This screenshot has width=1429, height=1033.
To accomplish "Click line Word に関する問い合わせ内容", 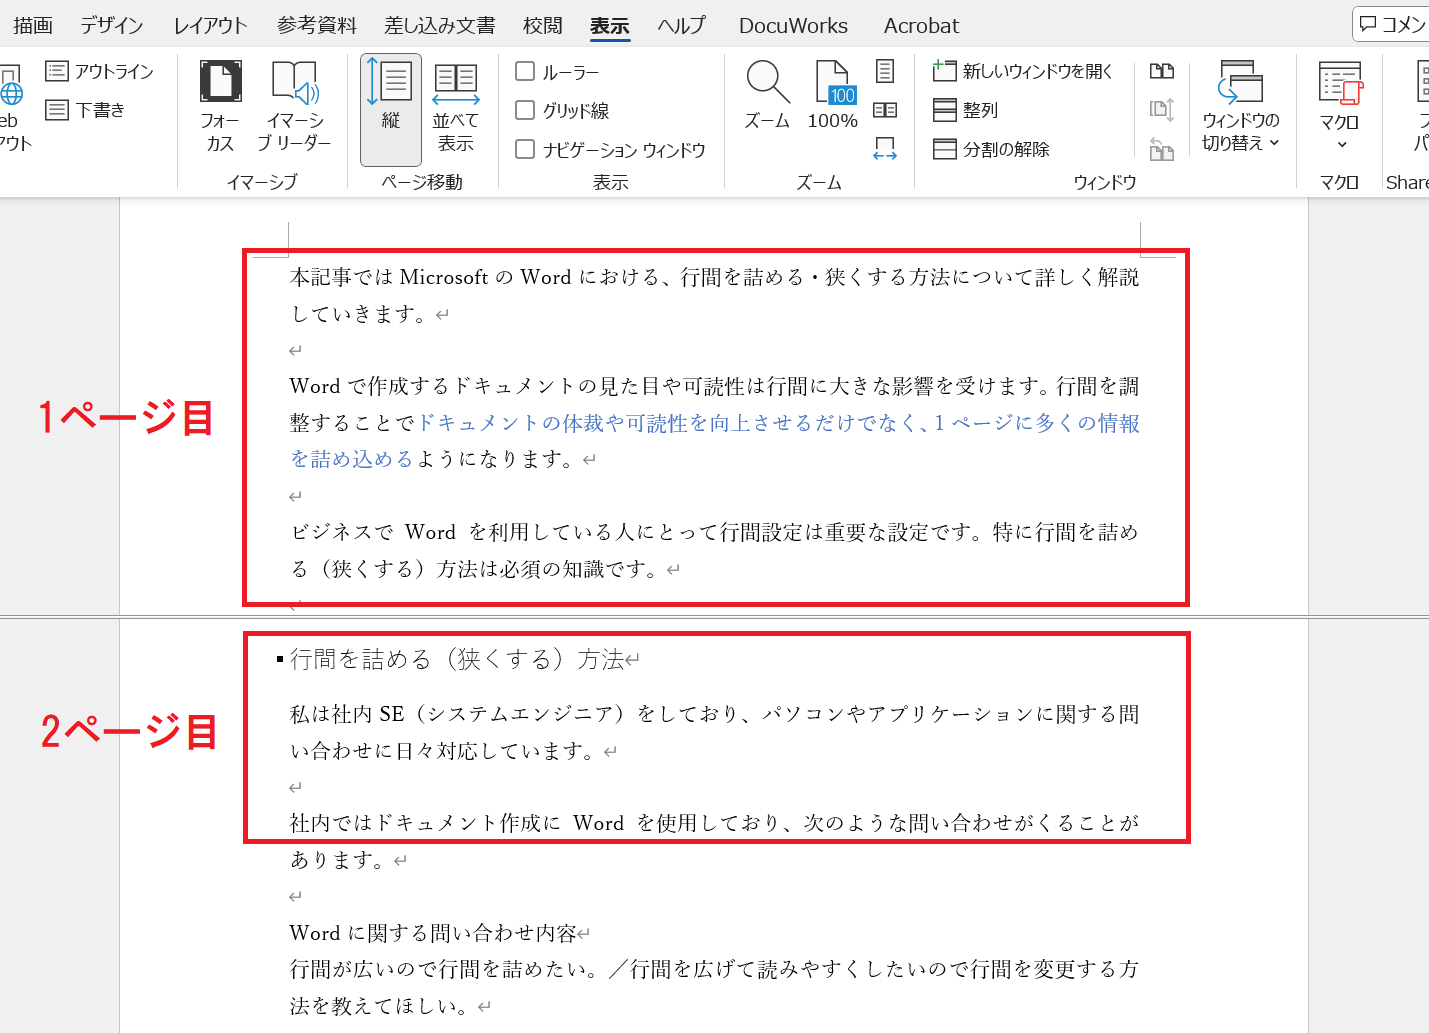I will click(433, 933).
